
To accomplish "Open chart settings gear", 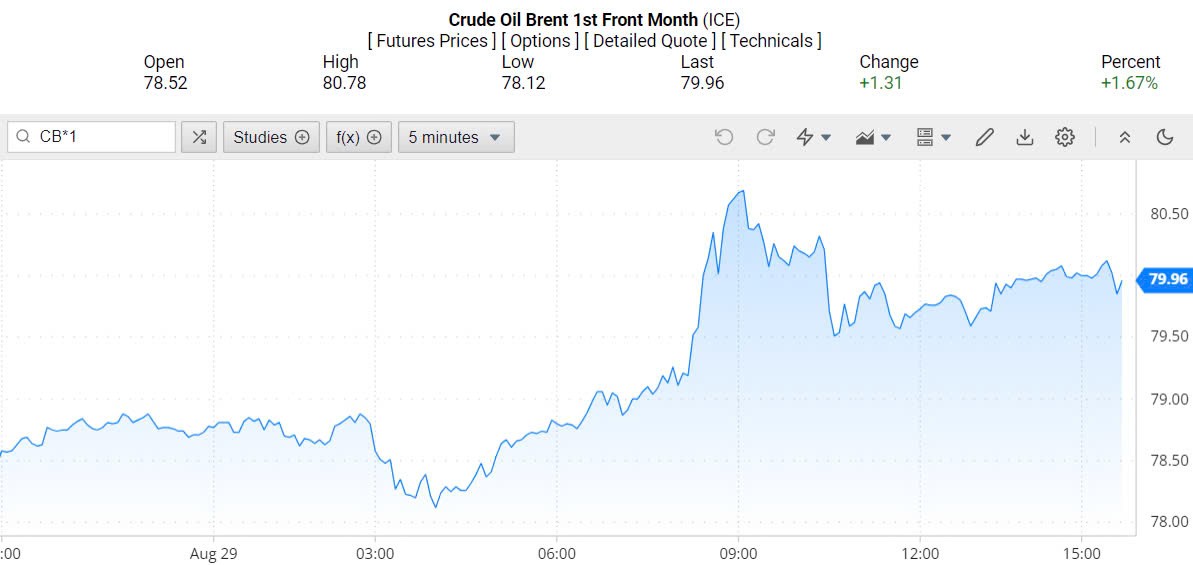I will (x=1064, y=137).
